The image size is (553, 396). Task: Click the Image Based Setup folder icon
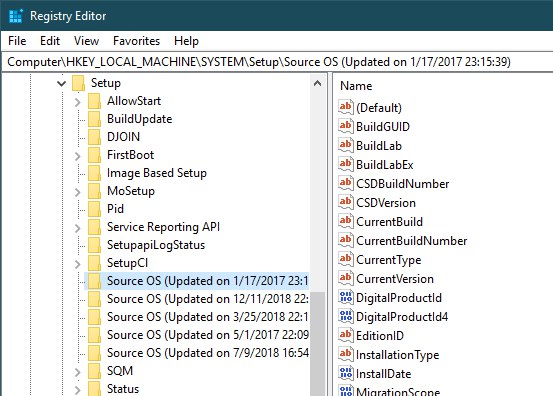[94, 173]
